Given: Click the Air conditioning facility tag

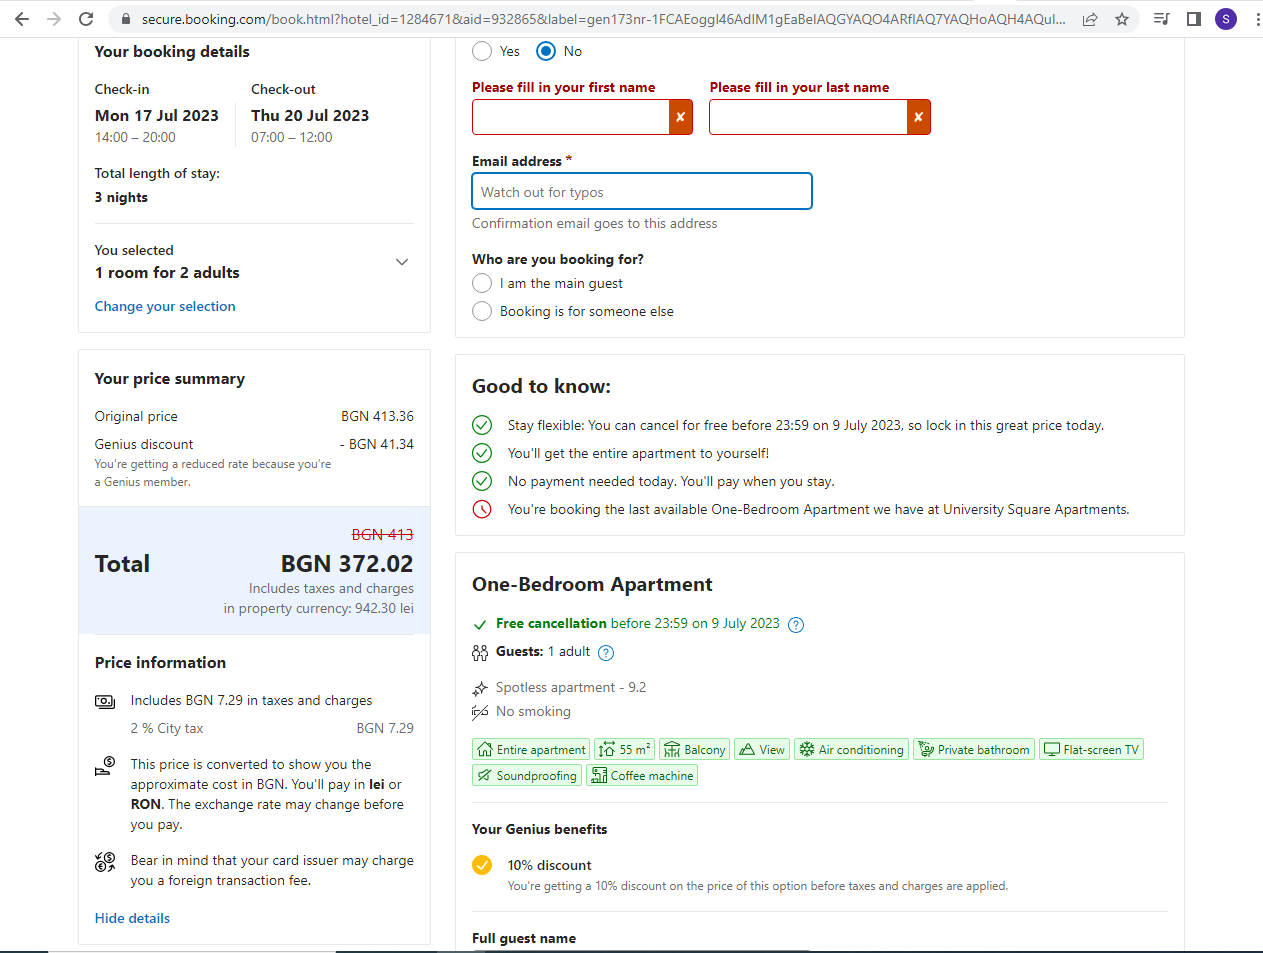Looking at the screenshot, I should tap(851, 750).
